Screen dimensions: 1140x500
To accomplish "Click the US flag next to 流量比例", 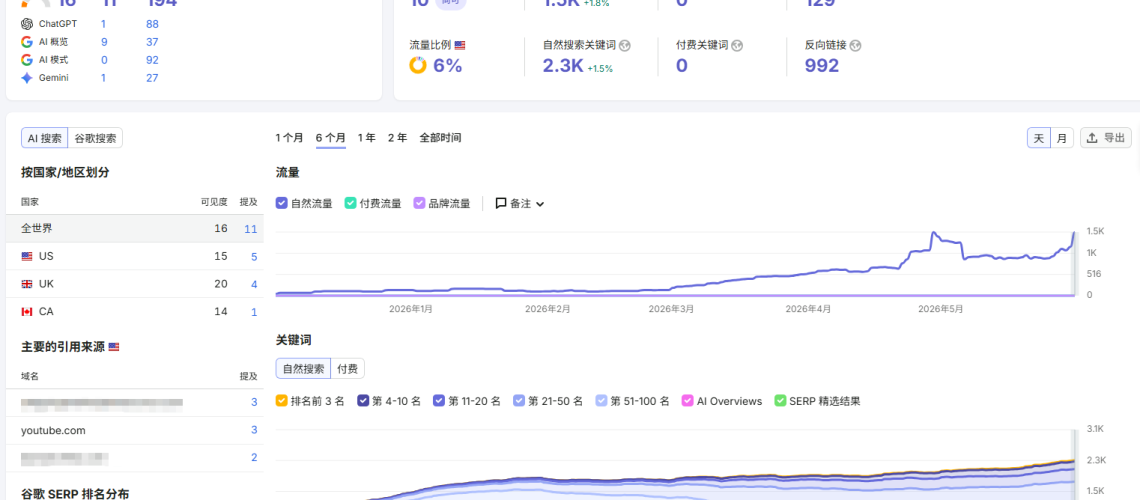I will pyautogui.click(x=459, y=45).
